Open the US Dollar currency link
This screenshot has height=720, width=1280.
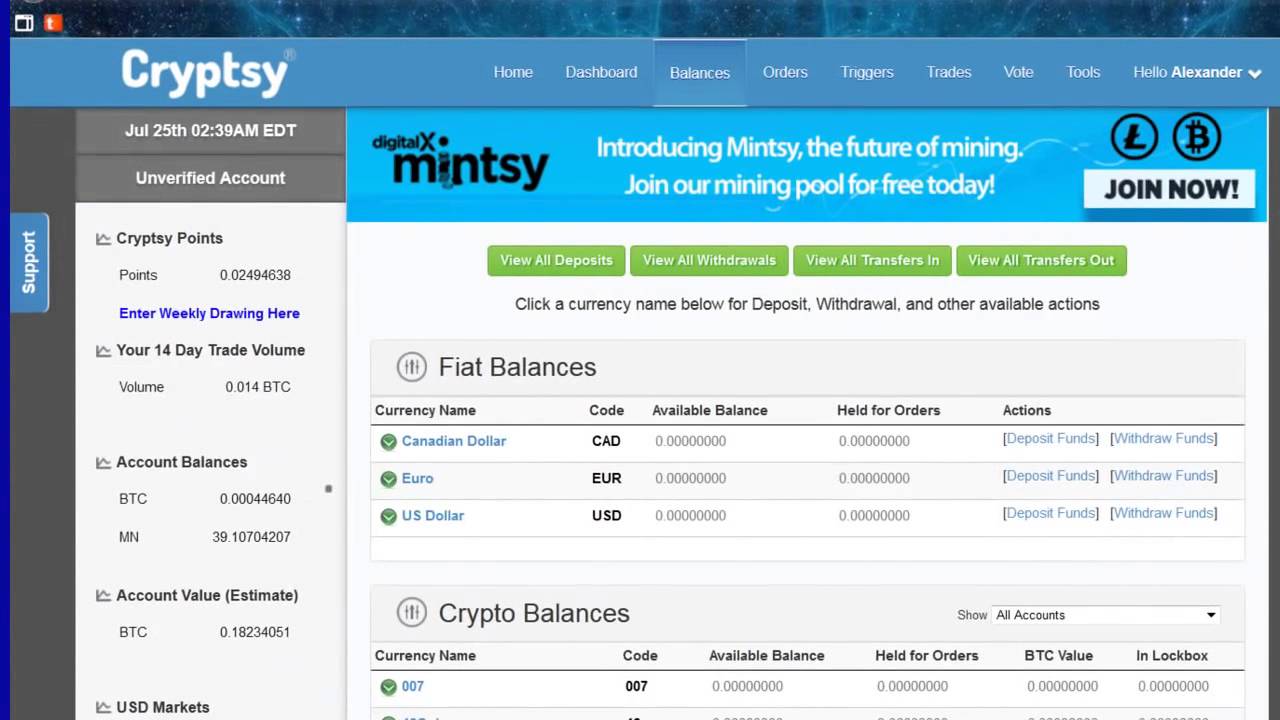tap(433, 516)
